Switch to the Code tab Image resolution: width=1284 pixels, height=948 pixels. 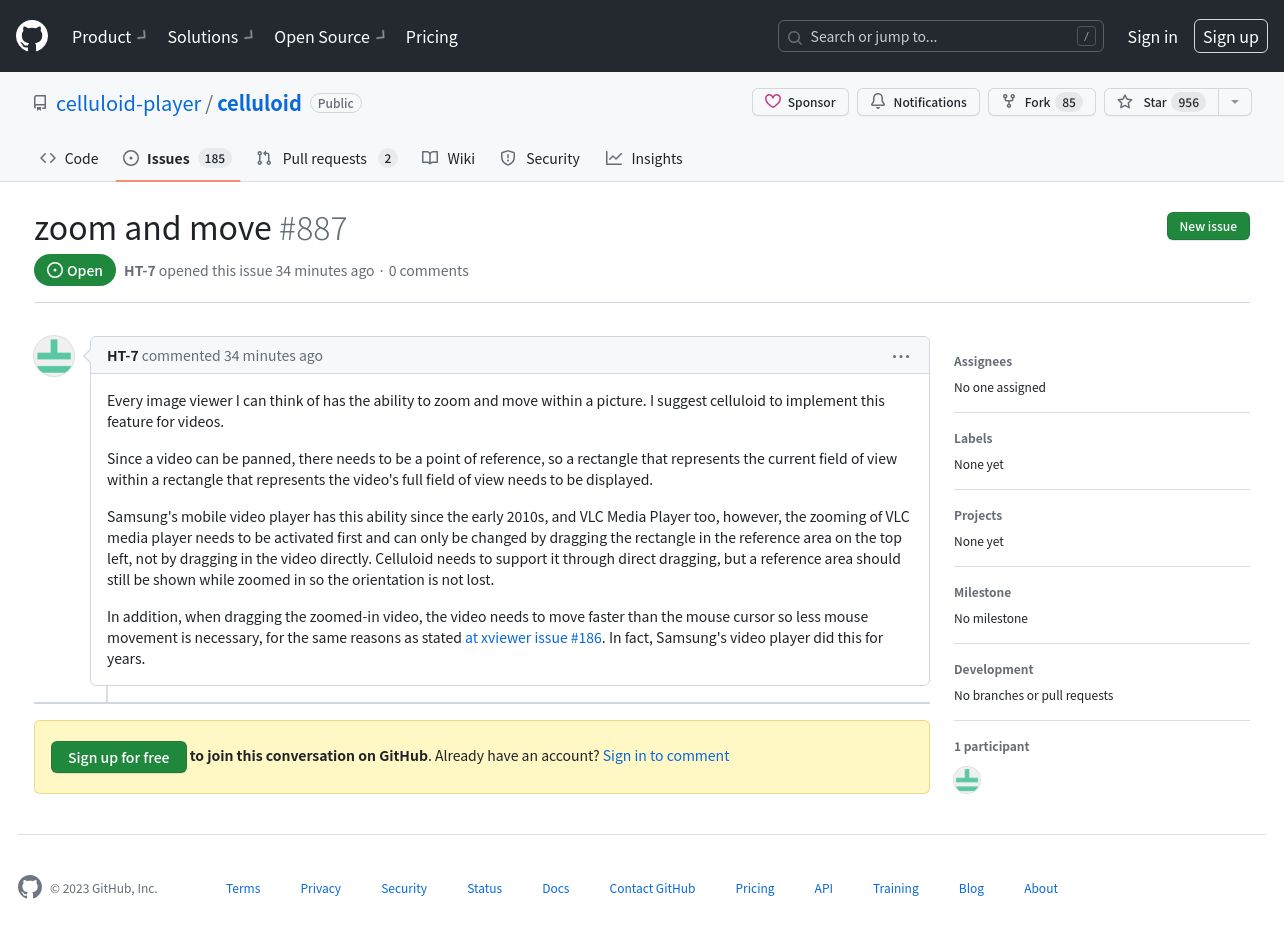(x=69, y=158)
